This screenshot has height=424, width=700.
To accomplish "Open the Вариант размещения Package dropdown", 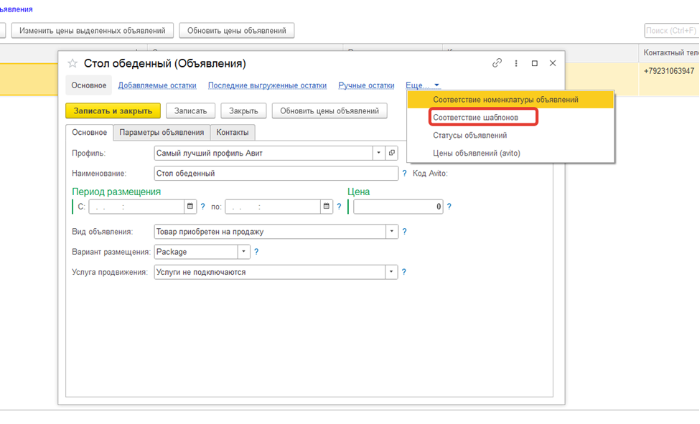I will click(243, 252).
